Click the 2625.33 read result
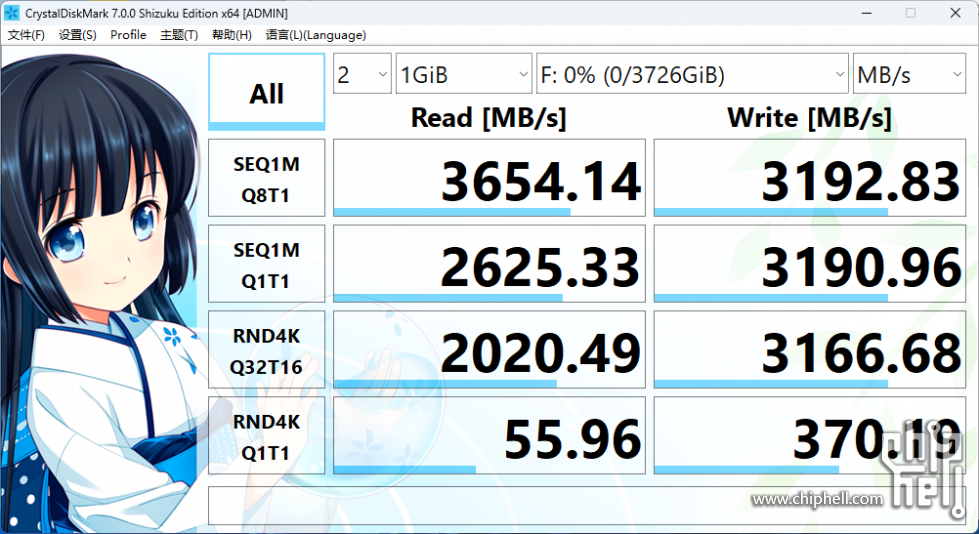Viewport: 979px width, 534px height. point(490,264)
